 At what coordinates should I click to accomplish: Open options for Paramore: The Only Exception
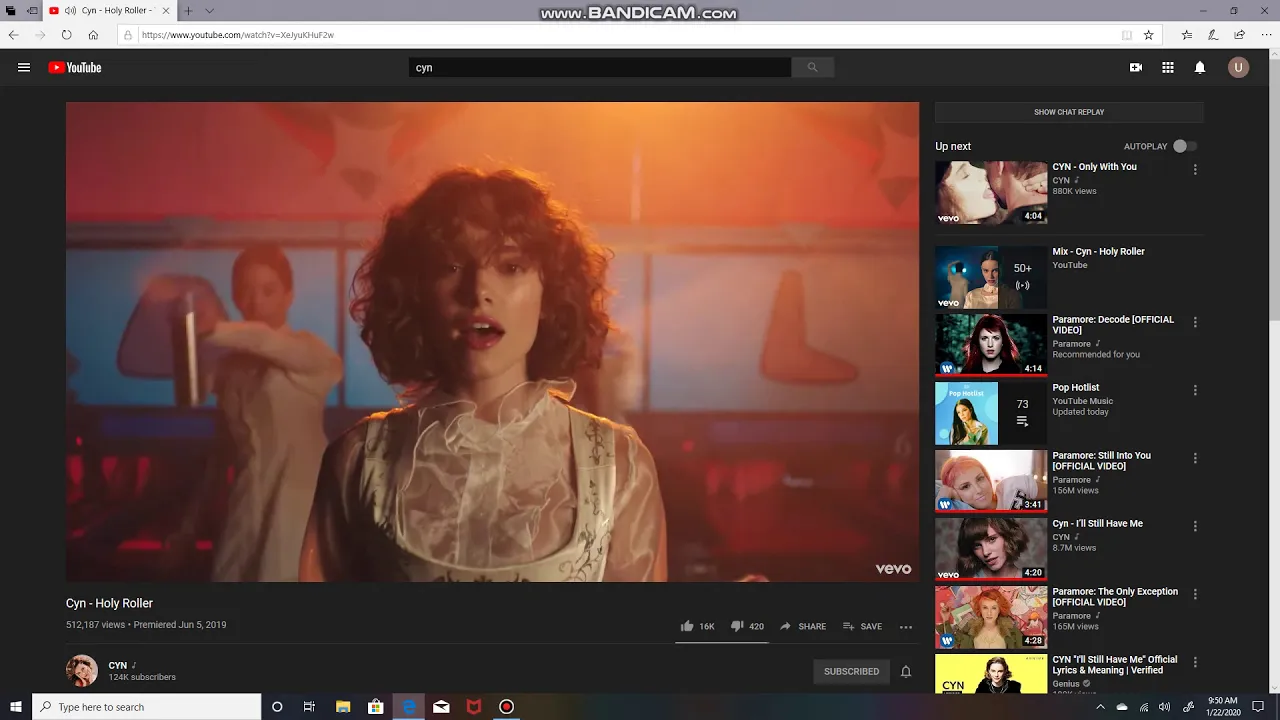(x=1195, y=594)
